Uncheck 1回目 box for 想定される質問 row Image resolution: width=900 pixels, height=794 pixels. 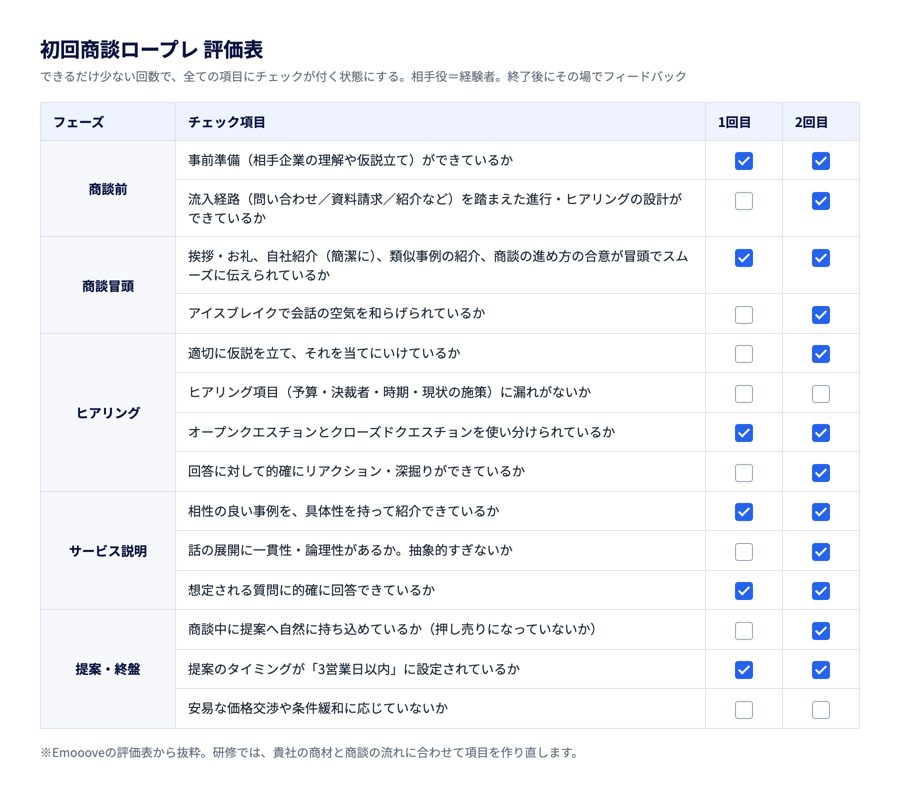(743, 591)
